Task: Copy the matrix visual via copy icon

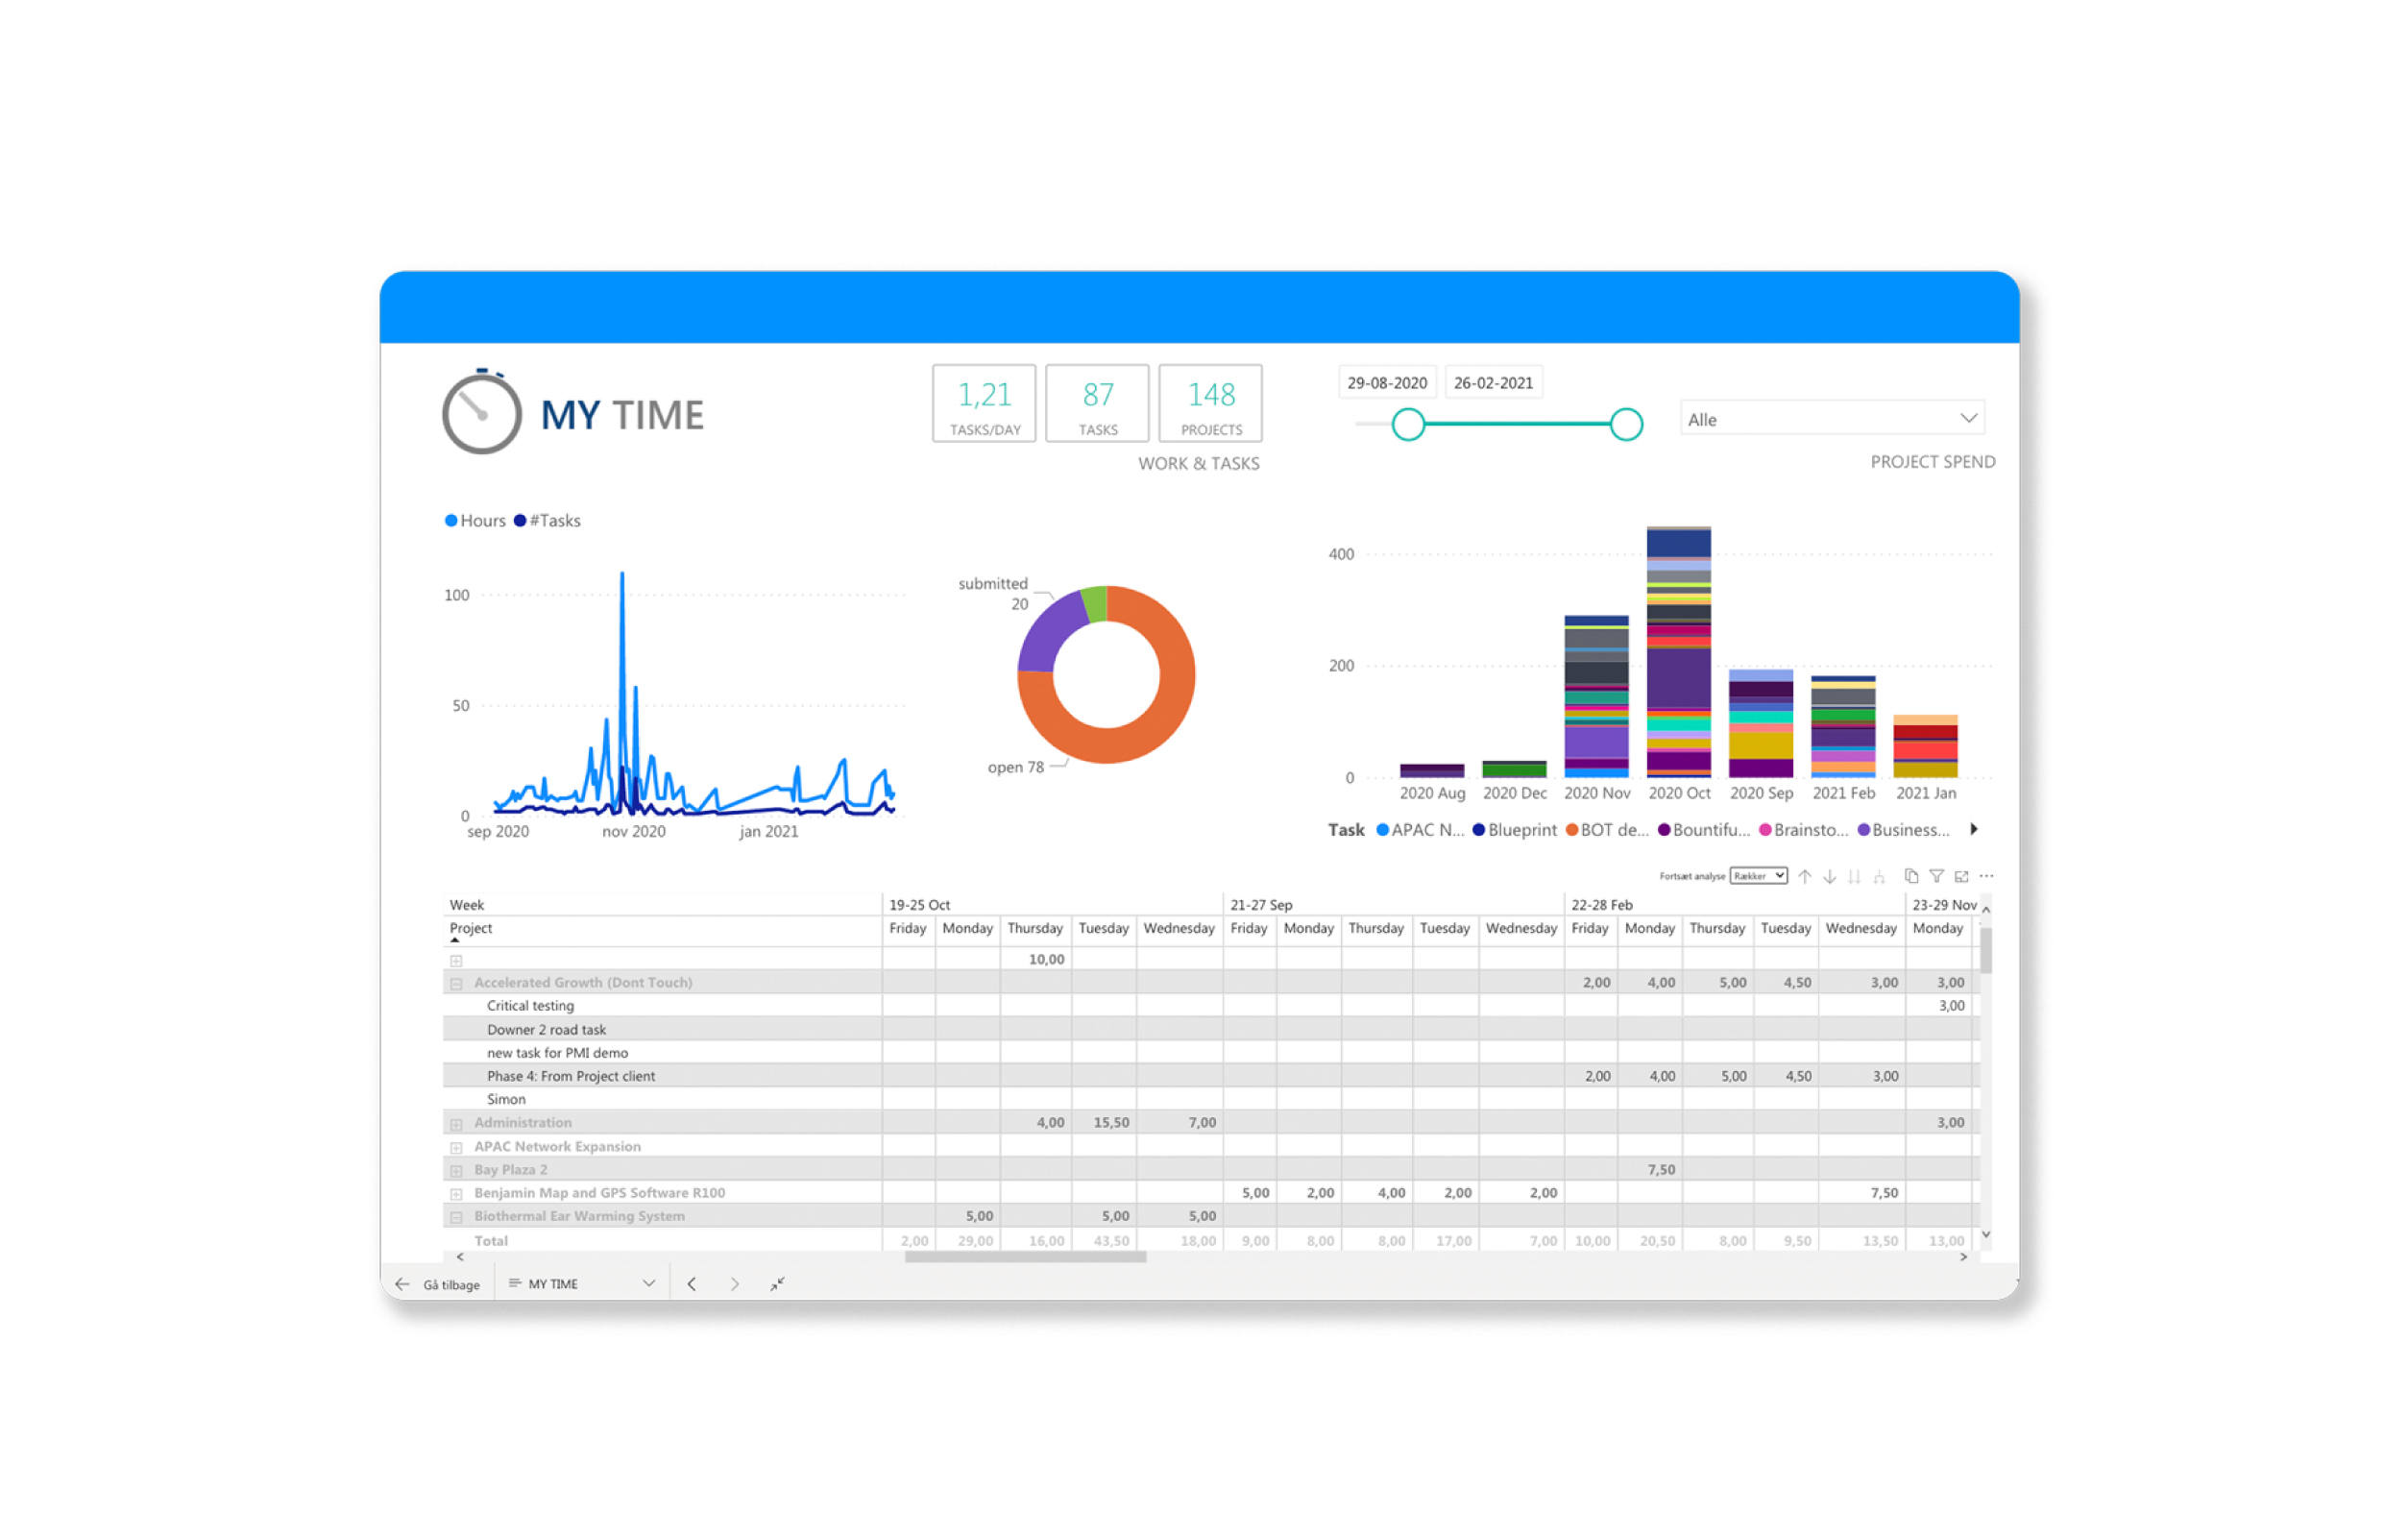Action: 1911,876
